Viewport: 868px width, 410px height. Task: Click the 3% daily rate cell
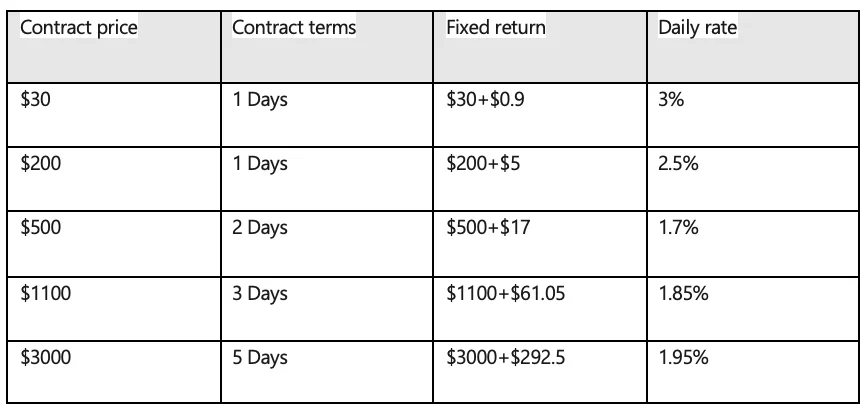671,99
